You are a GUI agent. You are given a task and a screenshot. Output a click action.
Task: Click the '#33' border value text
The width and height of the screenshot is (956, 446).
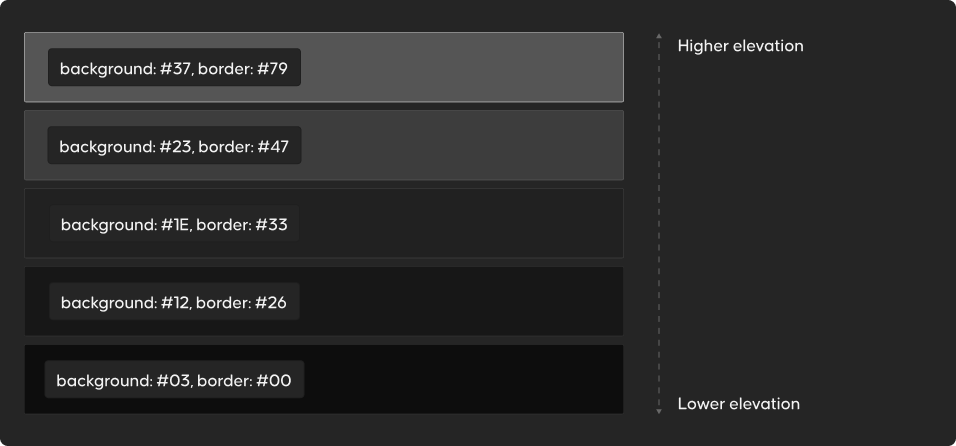click(271, 225)
